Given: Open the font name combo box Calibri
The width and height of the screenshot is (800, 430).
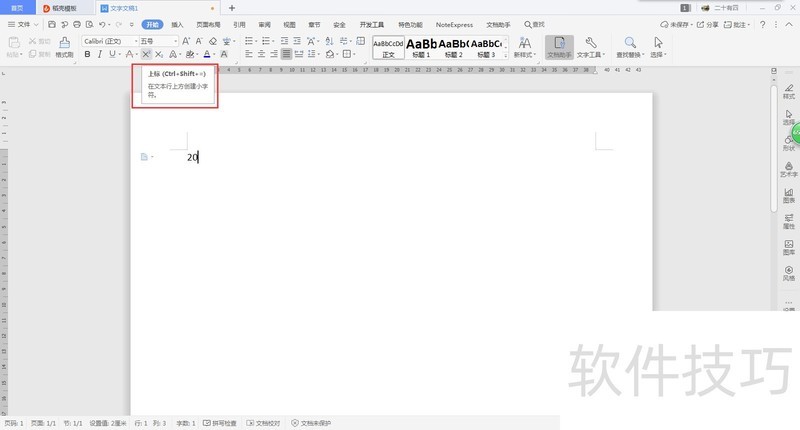Looking at the screenshot, I should pos(110,41).
